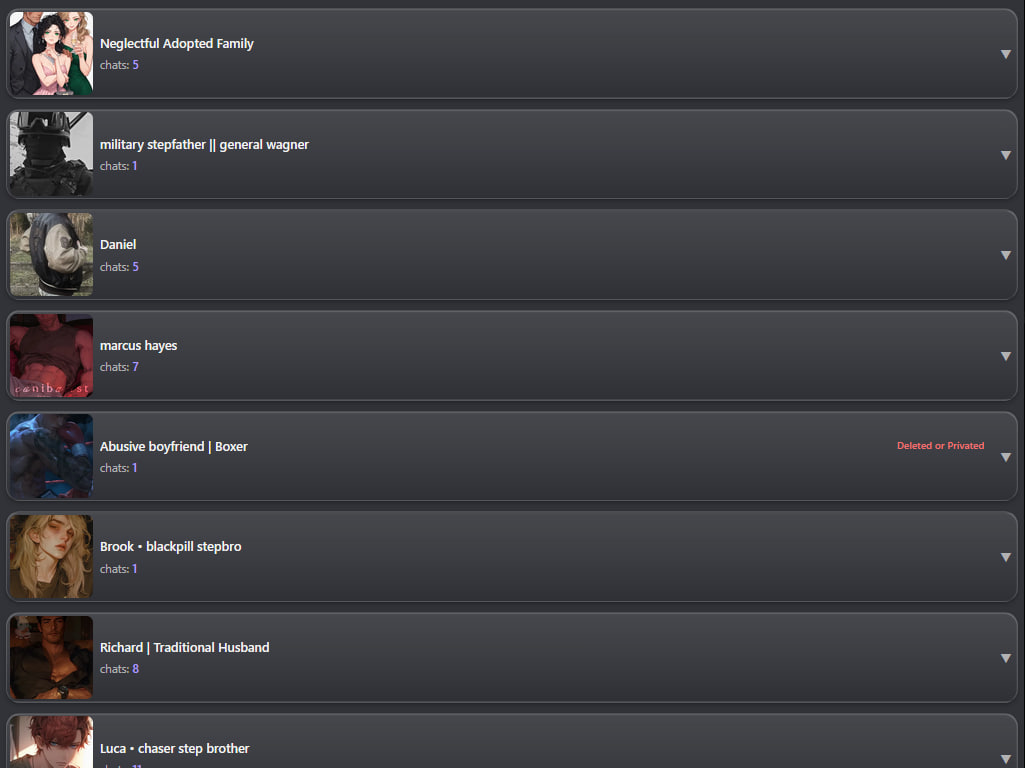This screenshot has height=768, width=1025.
Task: Open Brook's blonde portrait thumbnail
Action: (51, 557)
